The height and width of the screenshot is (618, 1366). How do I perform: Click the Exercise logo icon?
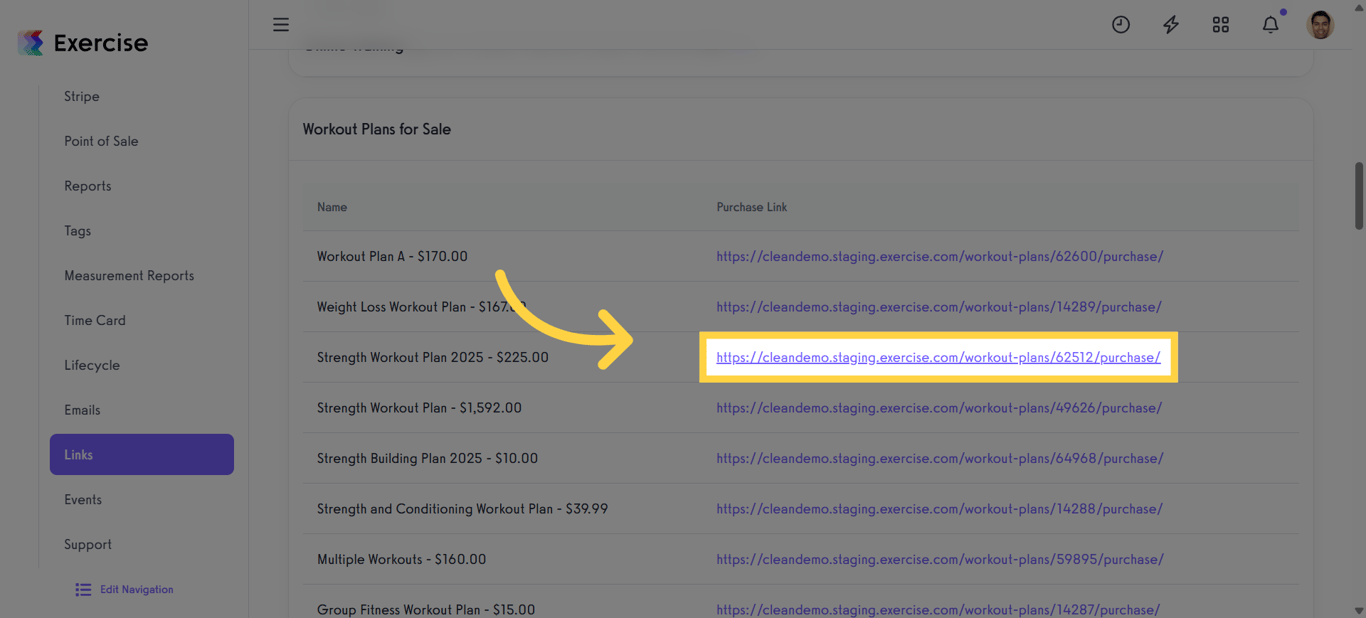[x=31, y=43]
